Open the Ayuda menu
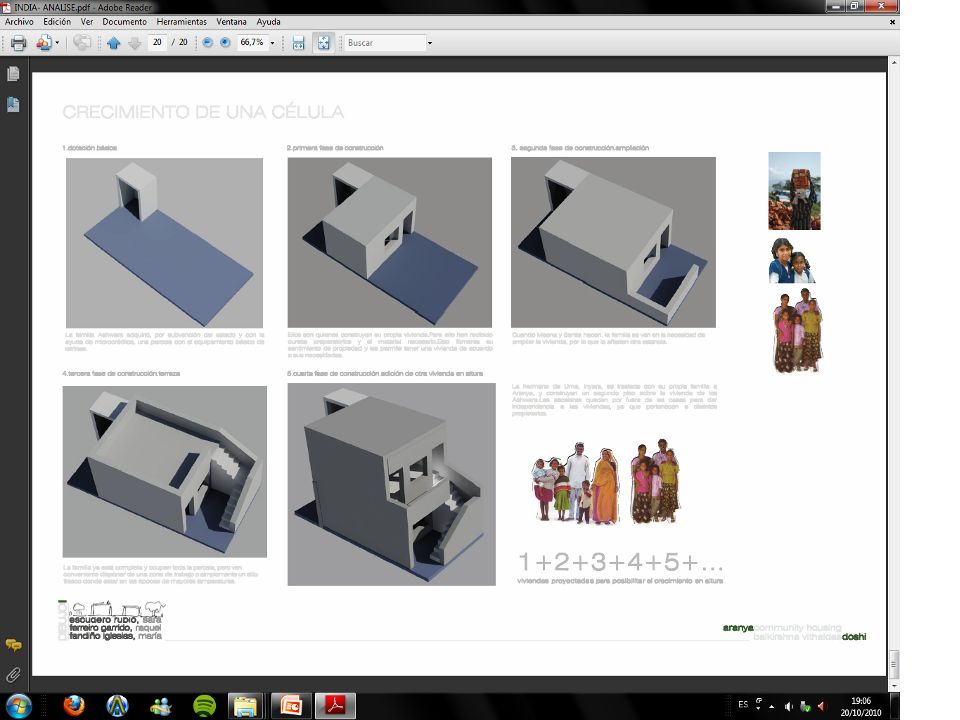Image resolution: width=960 pixels, height=720 pixels. tap(268, 21)
